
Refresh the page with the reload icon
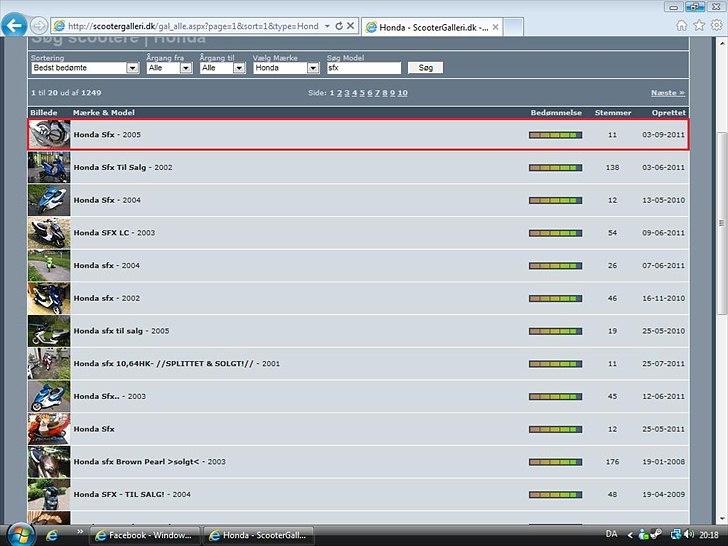coord(339,25)
